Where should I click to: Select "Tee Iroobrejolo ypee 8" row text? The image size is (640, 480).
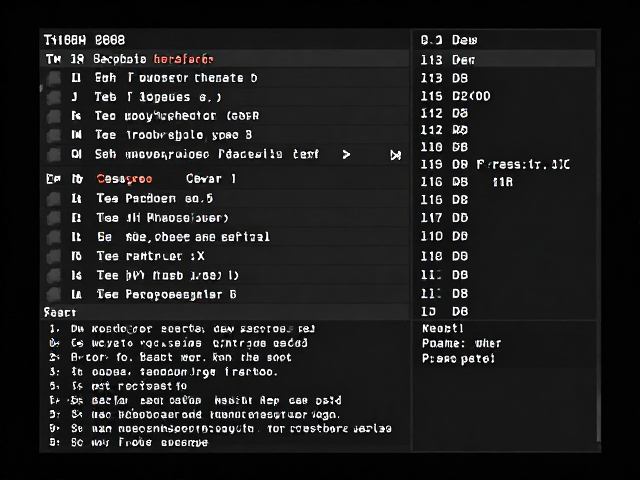point(174,135)
